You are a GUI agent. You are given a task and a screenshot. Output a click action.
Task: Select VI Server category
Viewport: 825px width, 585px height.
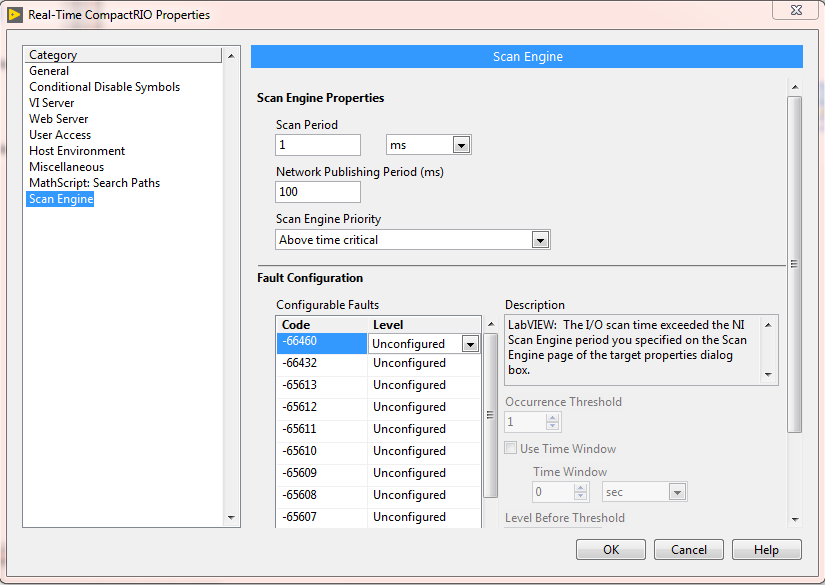52,103
